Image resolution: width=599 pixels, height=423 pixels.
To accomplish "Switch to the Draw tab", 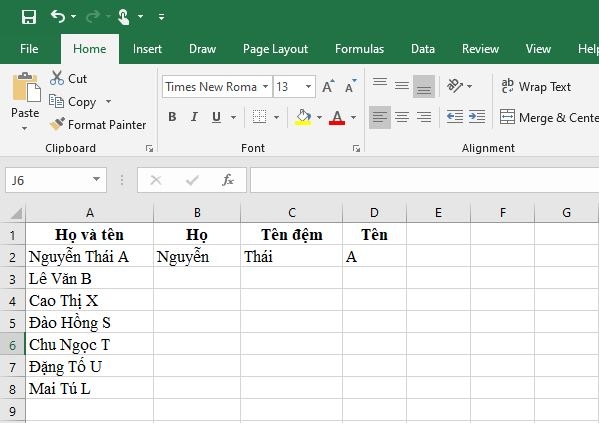I will pos(202,49).
